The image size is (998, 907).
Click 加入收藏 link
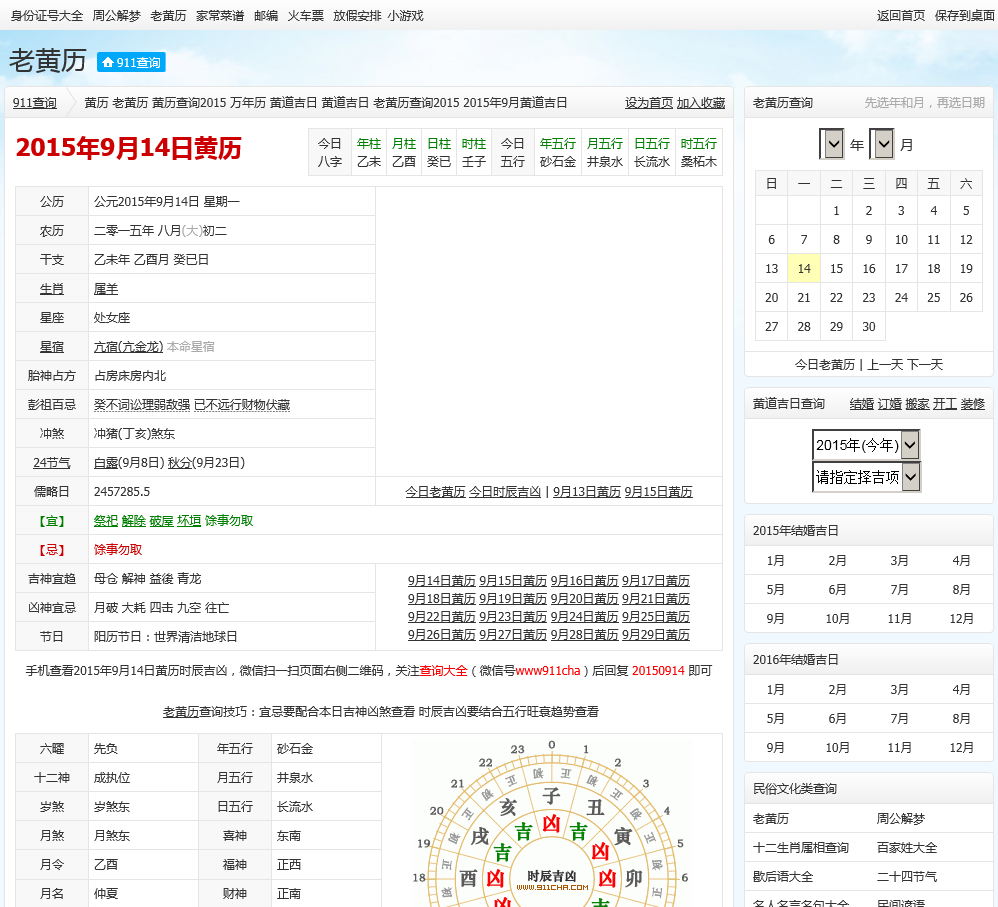pos(701,103)
